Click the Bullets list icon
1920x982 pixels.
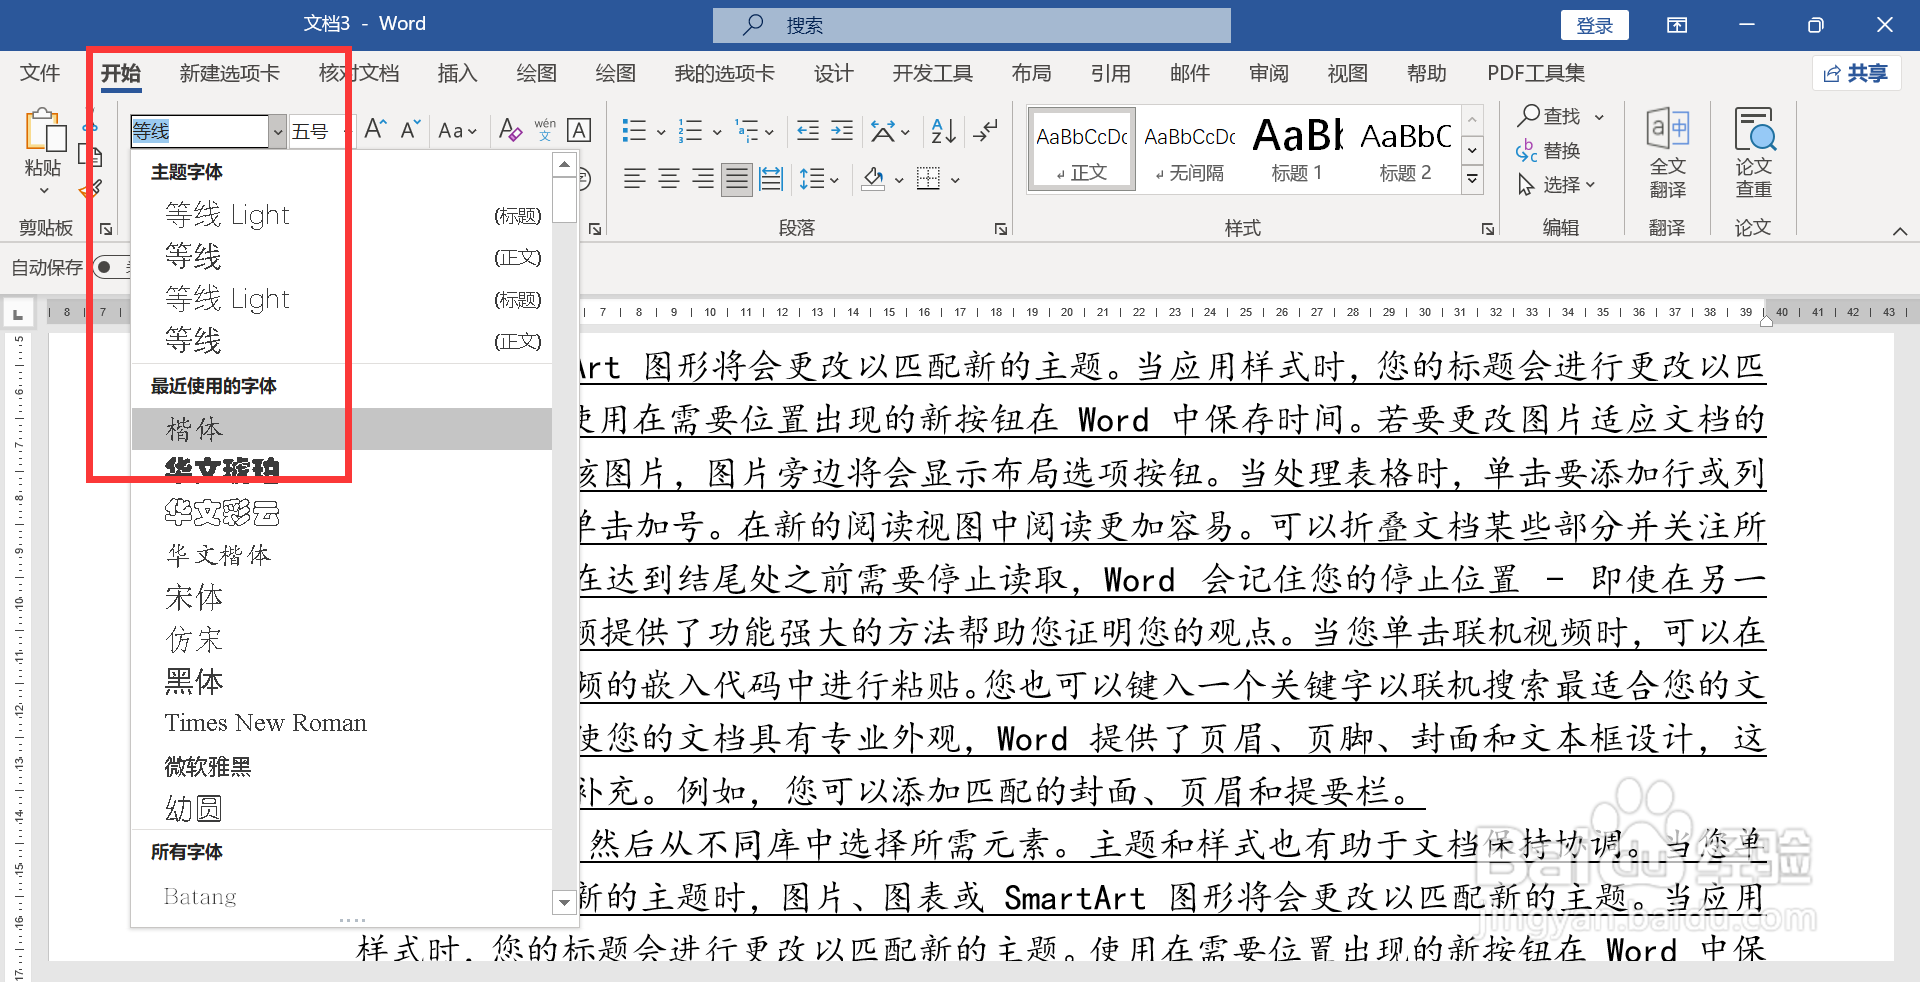coord(634,130)
